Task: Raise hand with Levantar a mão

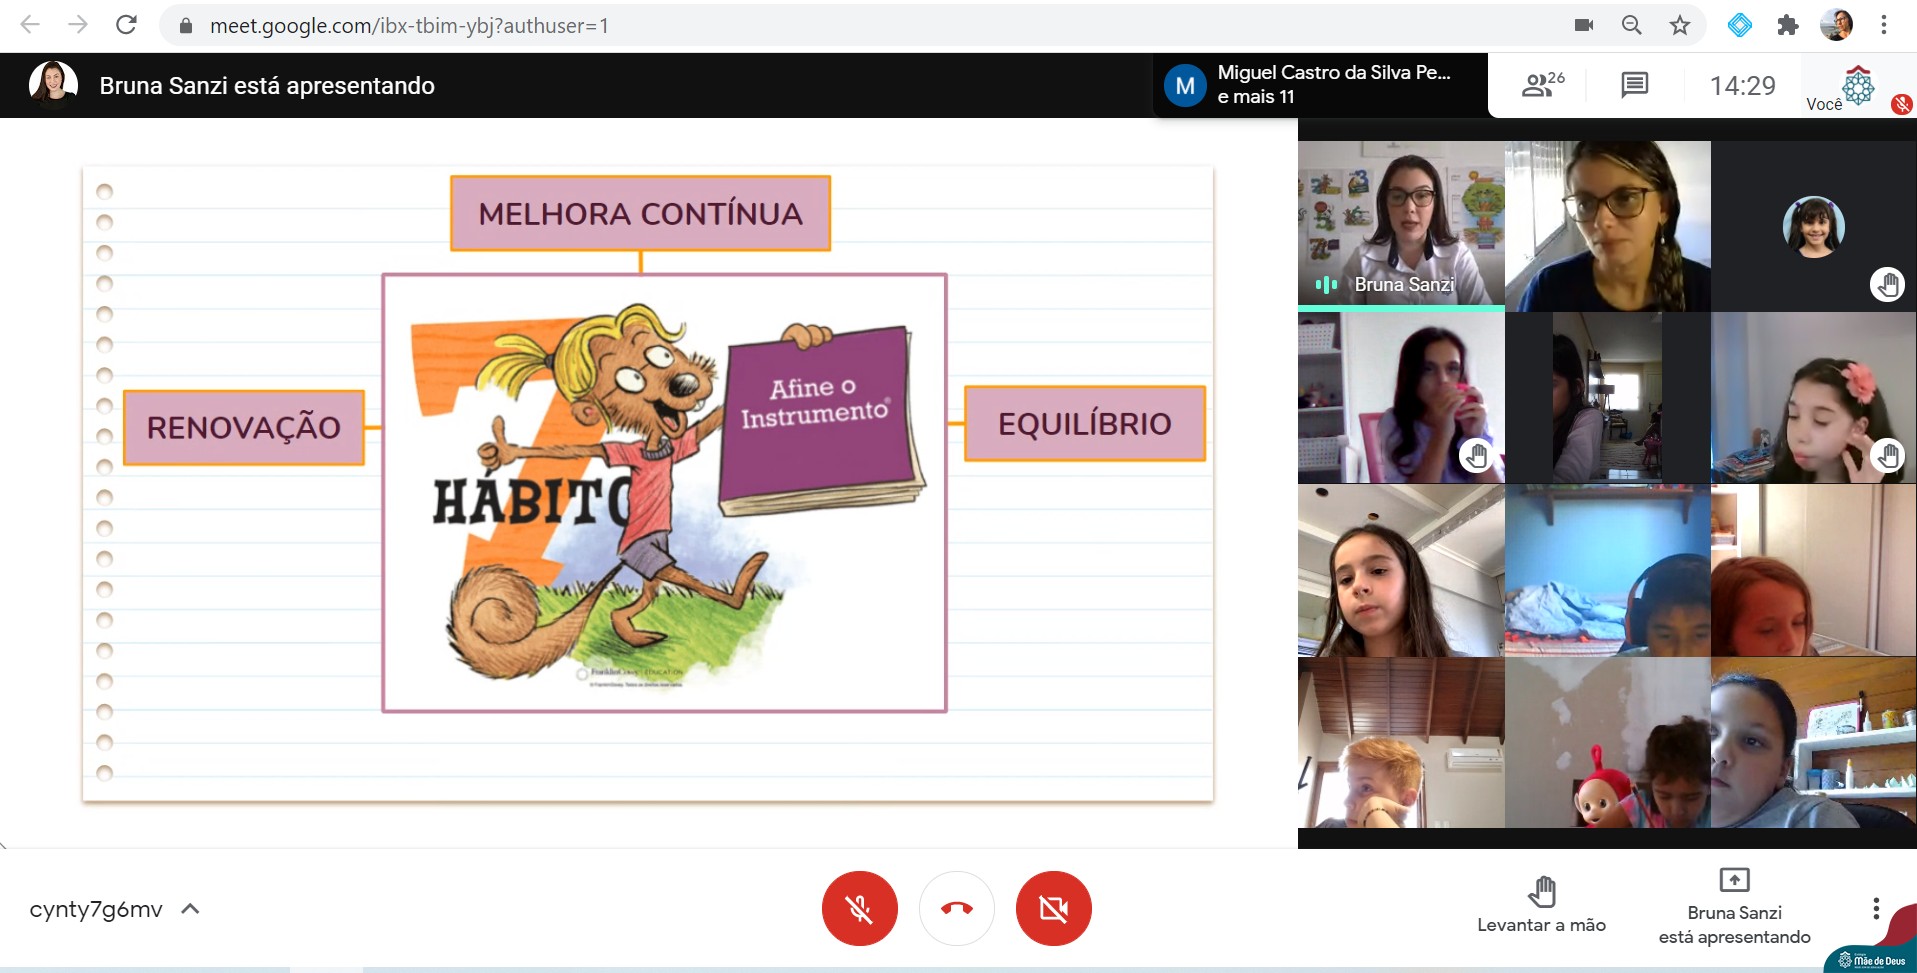Action: (1541, 905)
